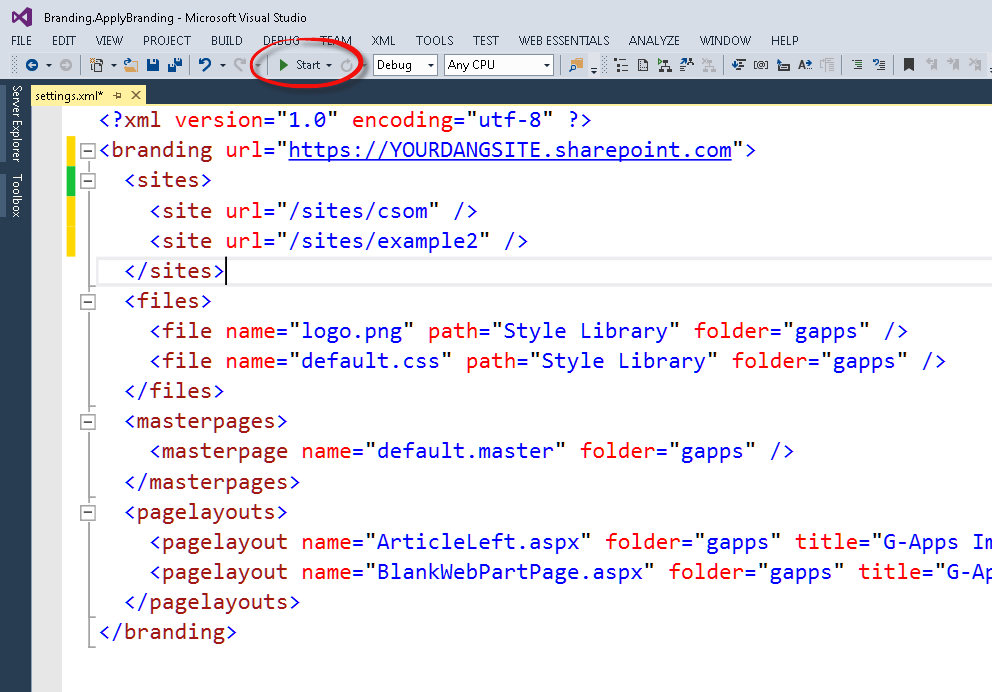Toggle a bookmark with the bookmark icon

click(x=908, y=65)
